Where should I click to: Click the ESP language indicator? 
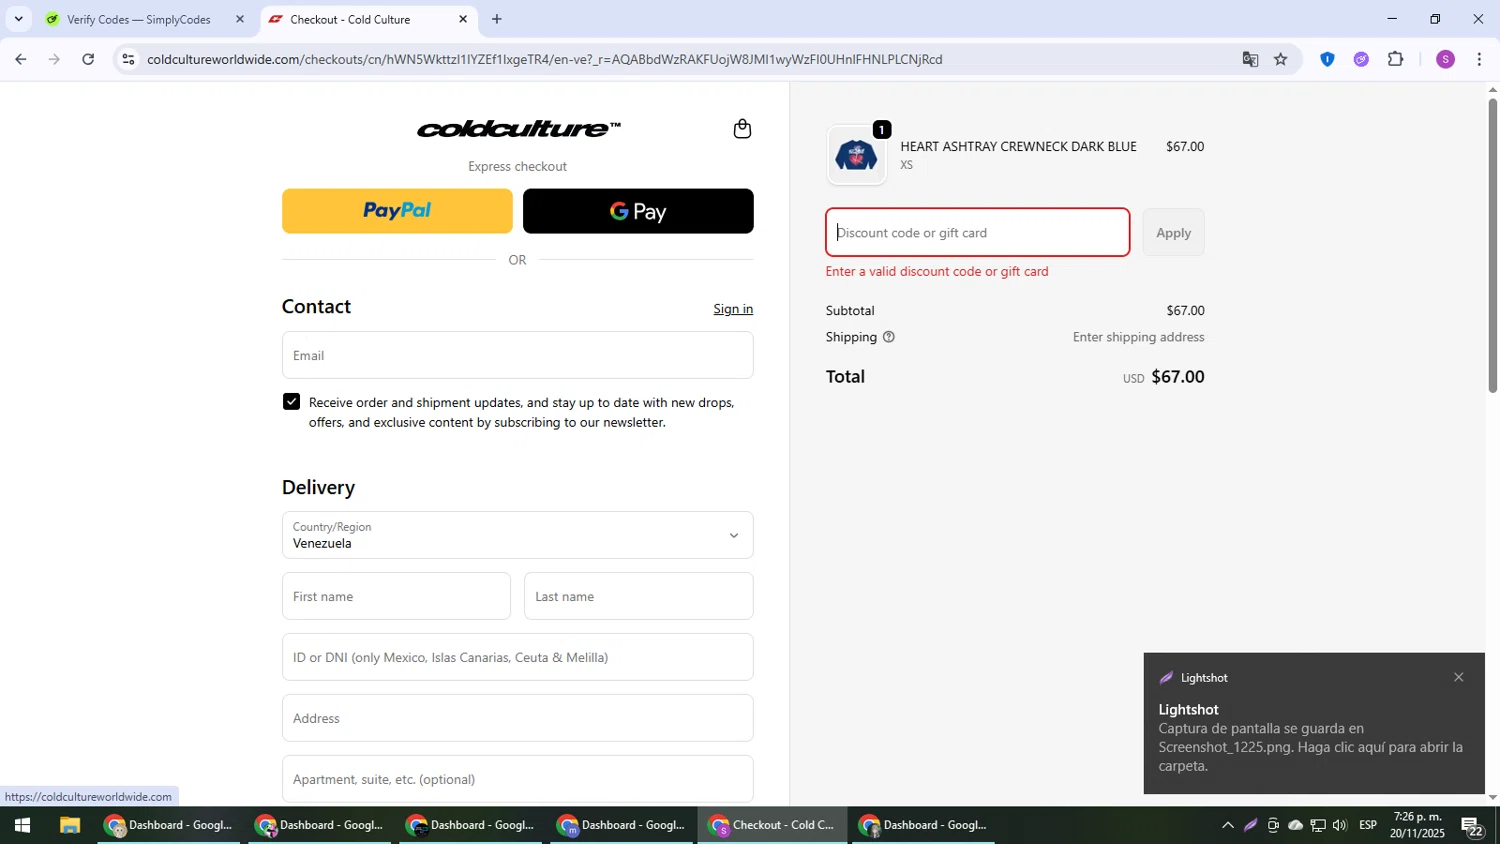tap(1368, 825)
